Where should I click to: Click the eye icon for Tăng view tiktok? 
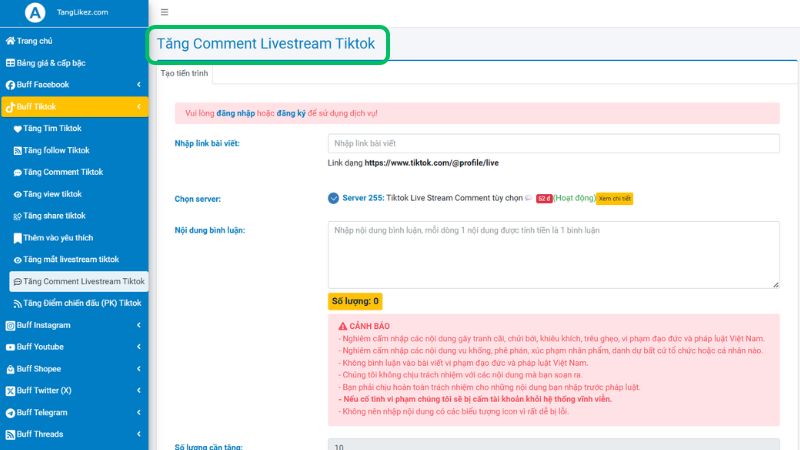[17, 194]
